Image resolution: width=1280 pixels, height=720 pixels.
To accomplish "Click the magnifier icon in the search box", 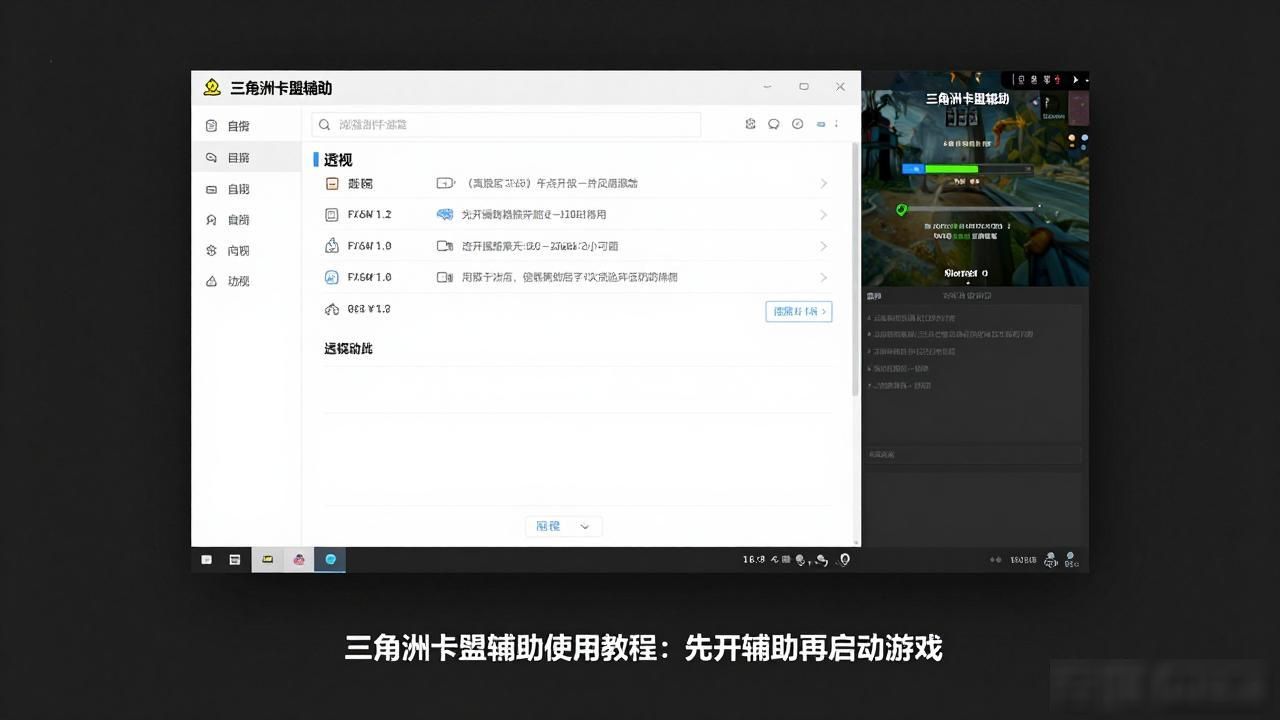I will pos(325,125).
